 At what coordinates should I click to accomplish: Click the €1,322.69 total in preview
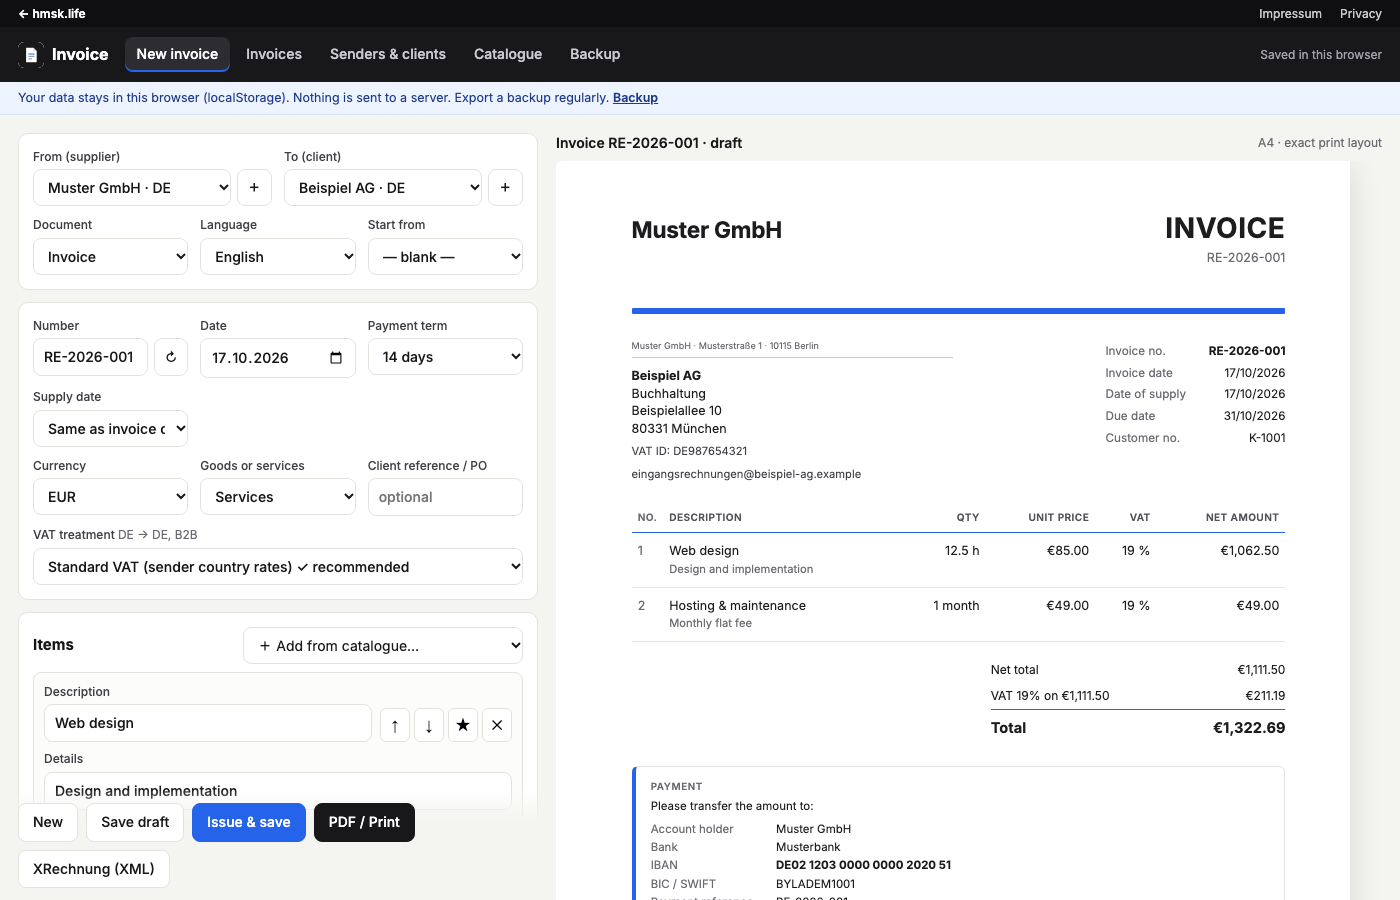click(x=1249, y=728)
